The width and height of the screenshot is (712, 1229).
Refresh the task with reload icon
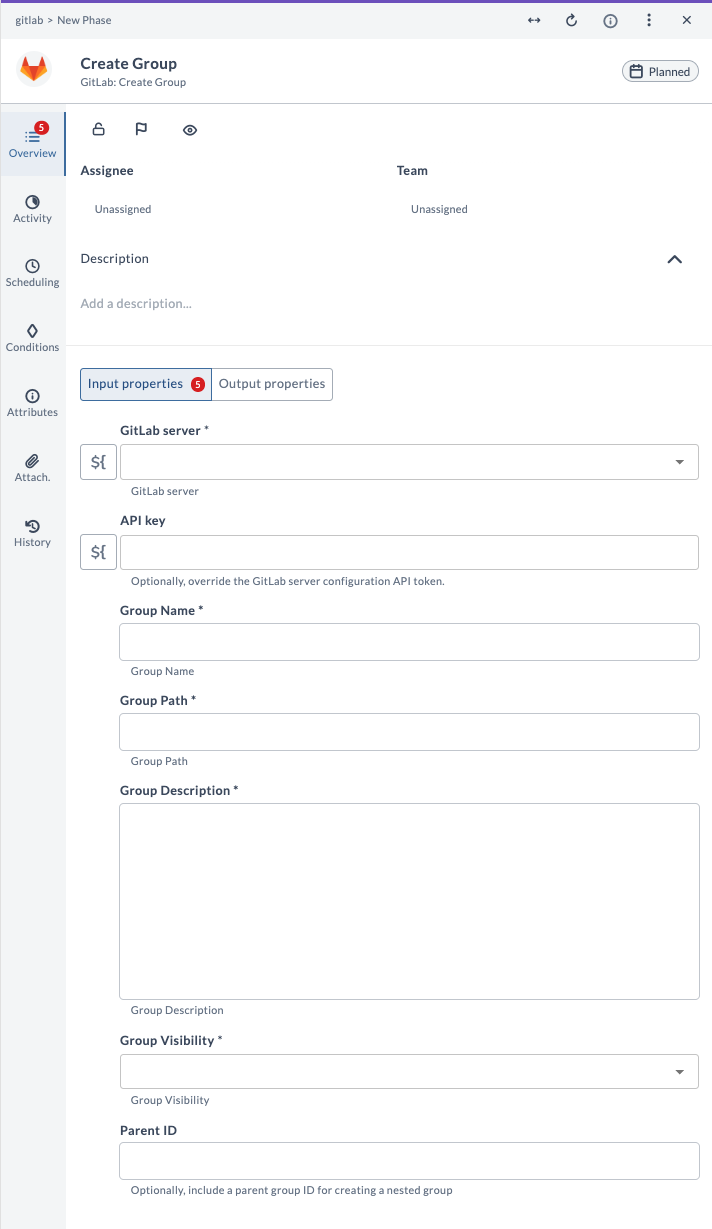point(572,20)
